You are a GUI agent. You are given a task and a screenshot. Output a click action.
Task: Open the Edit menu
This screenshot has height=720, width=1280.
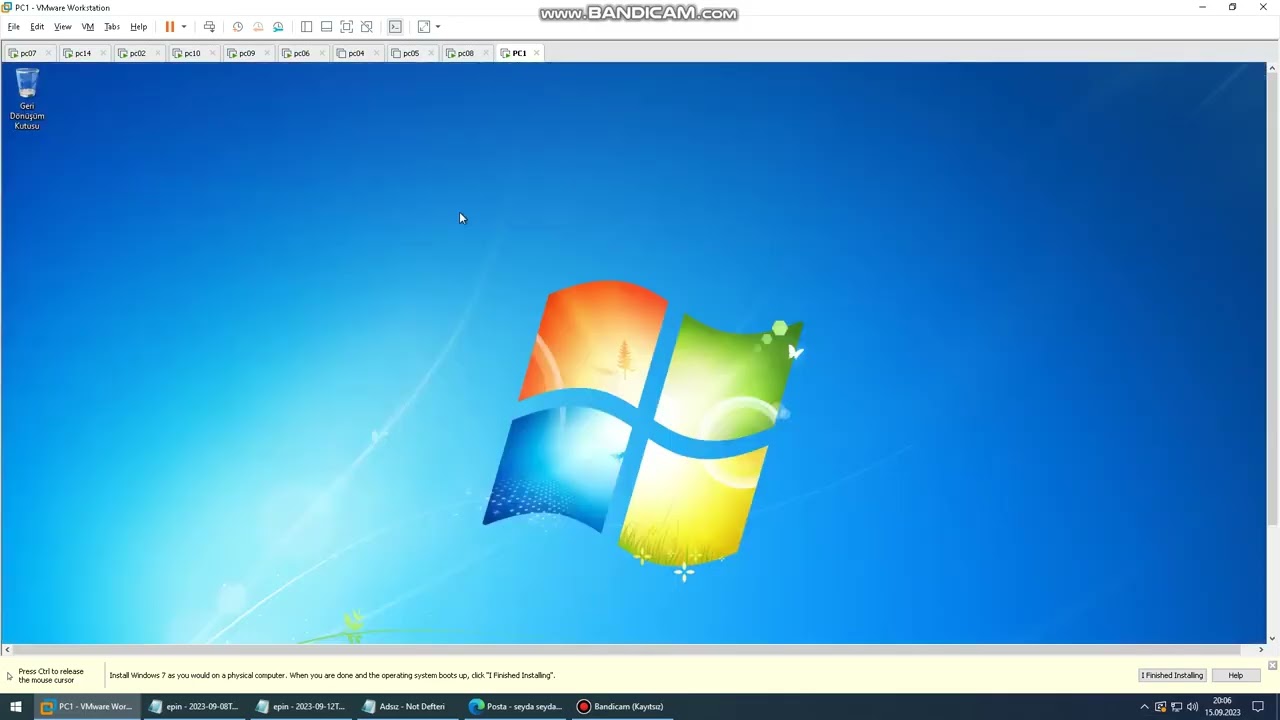(x=37, y=27)
